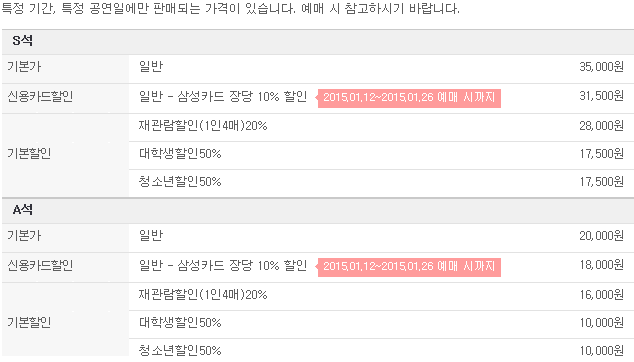Viewport: 634px width, 362px height.
Task: Click the S석 31,500원 price
Action: pyautogui.click(x=601, y=96)
